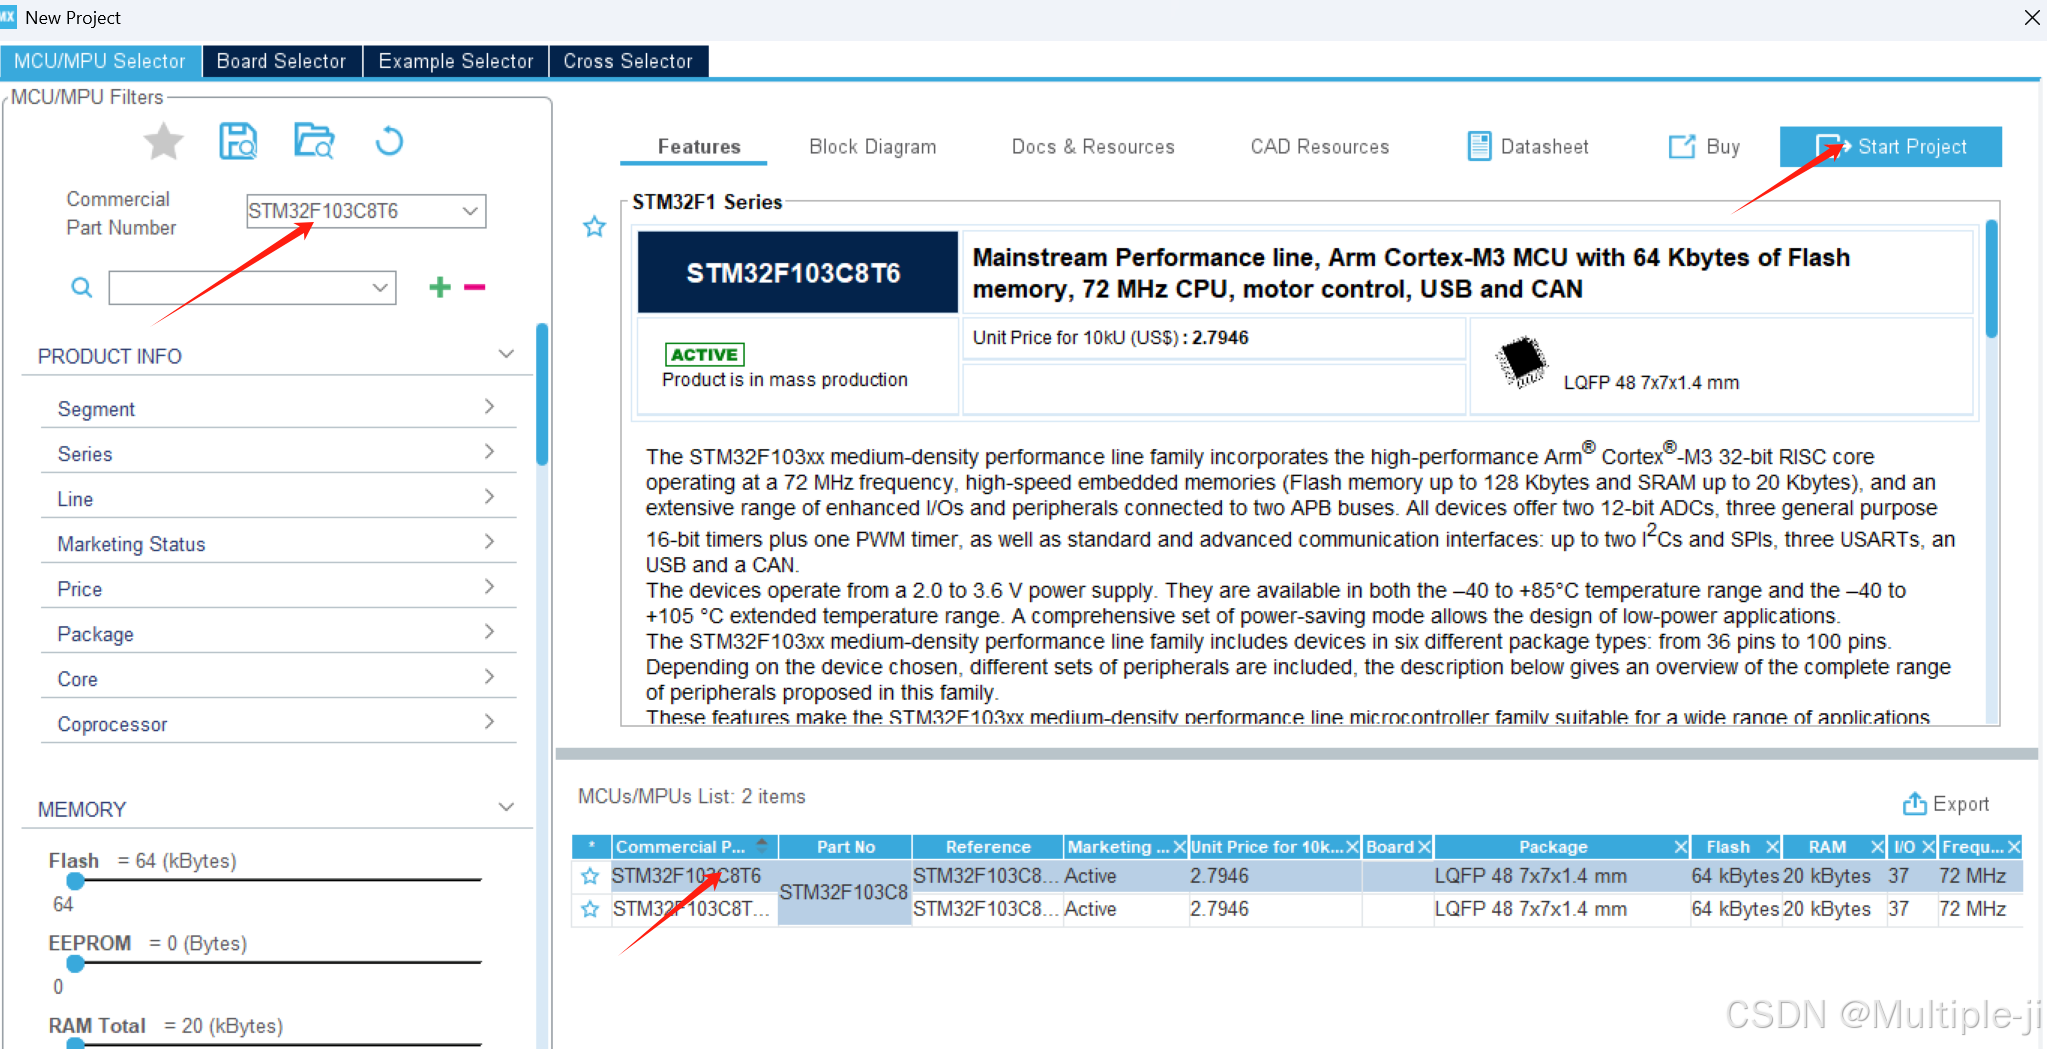Expand the Package filter
The height and width of the screenshot is (1049, 2047).
point(489,632)
